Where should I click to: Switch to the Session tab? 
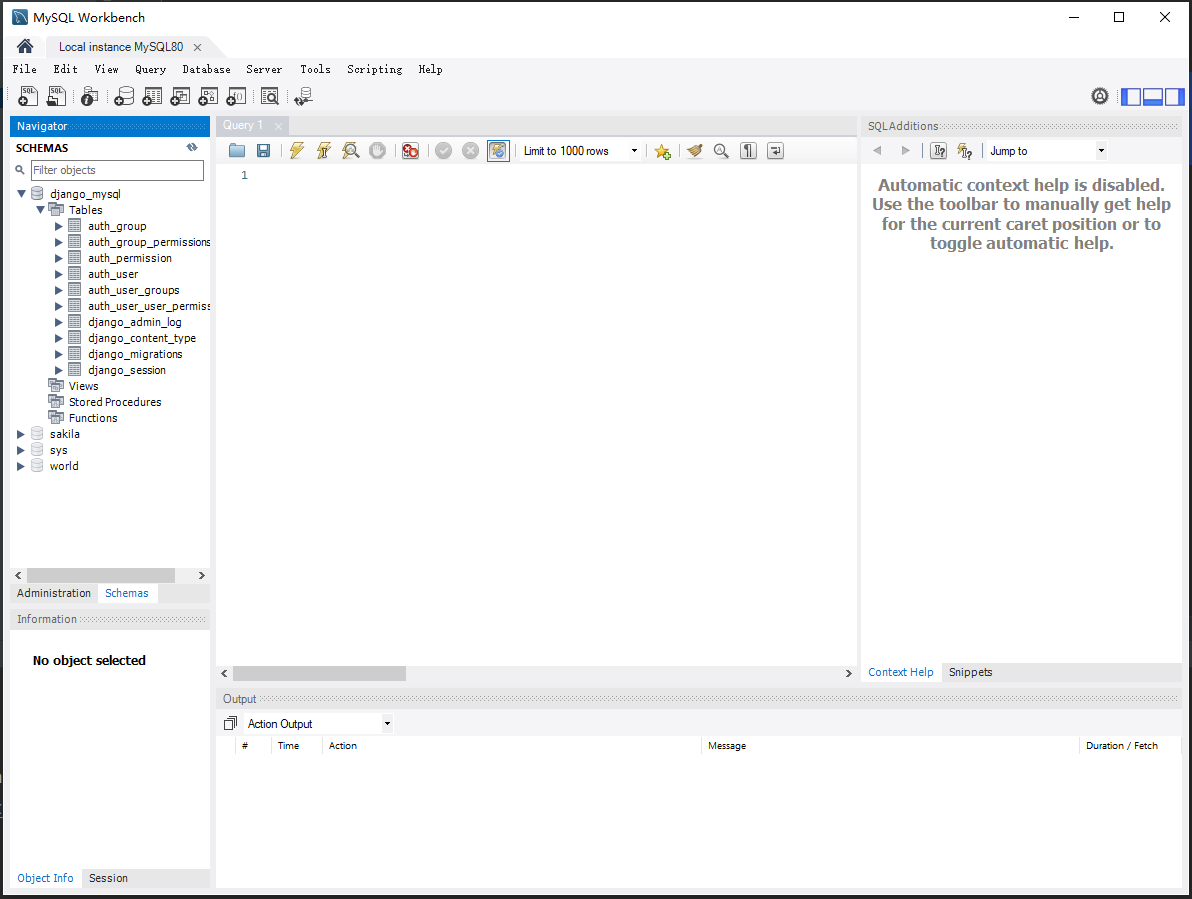tap(108, 878)
